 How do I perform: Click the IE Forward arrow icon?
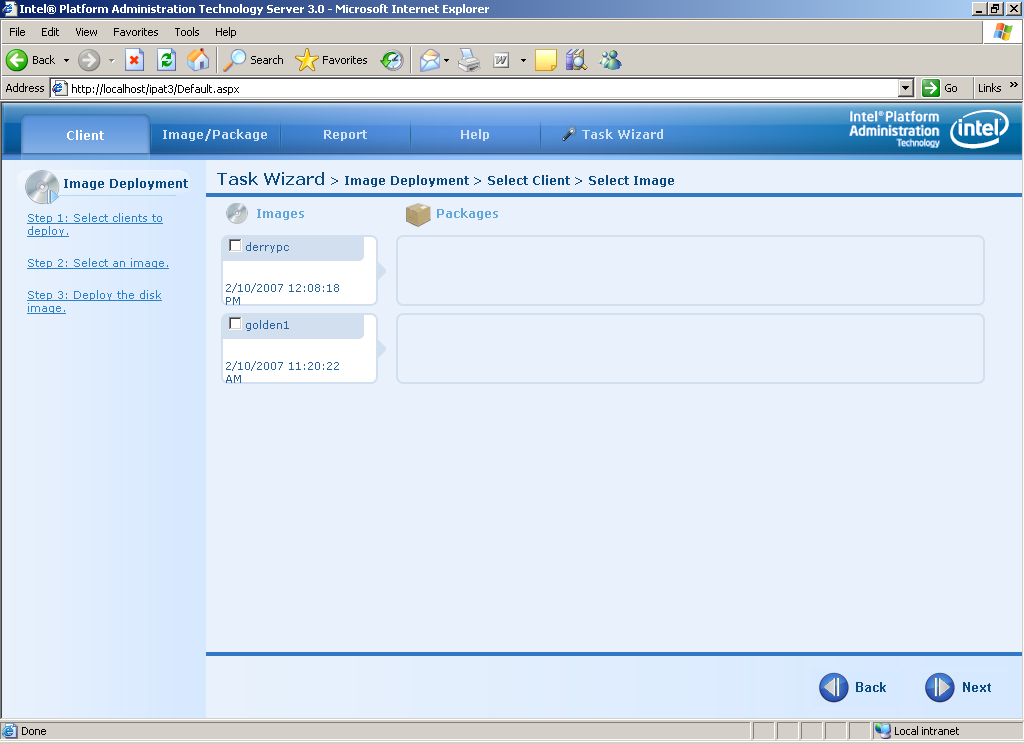89,60
